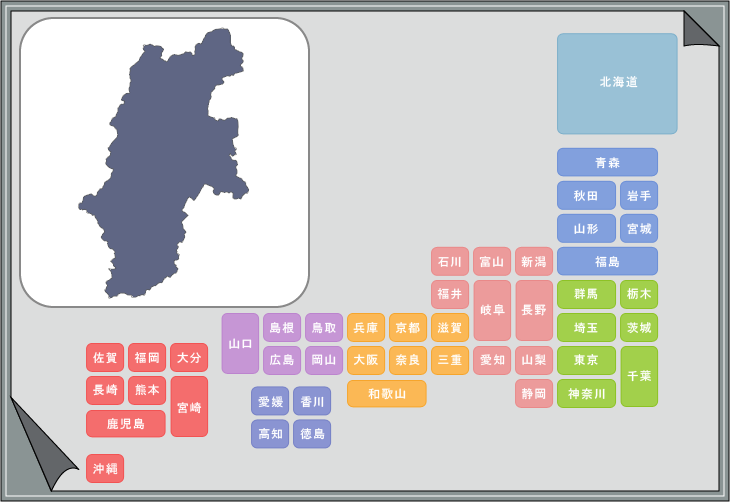This screenshot has height=502, width=730.
Task: Select the 新潟 tile
Action: [x=534, y=262]
